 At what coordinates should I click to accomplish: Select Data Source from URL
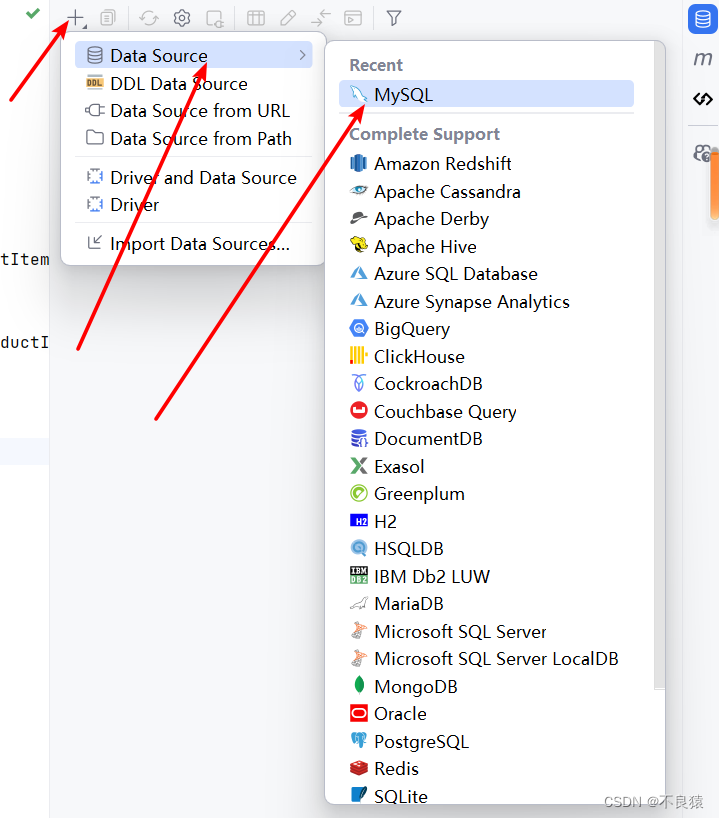(x=194, y=111)
